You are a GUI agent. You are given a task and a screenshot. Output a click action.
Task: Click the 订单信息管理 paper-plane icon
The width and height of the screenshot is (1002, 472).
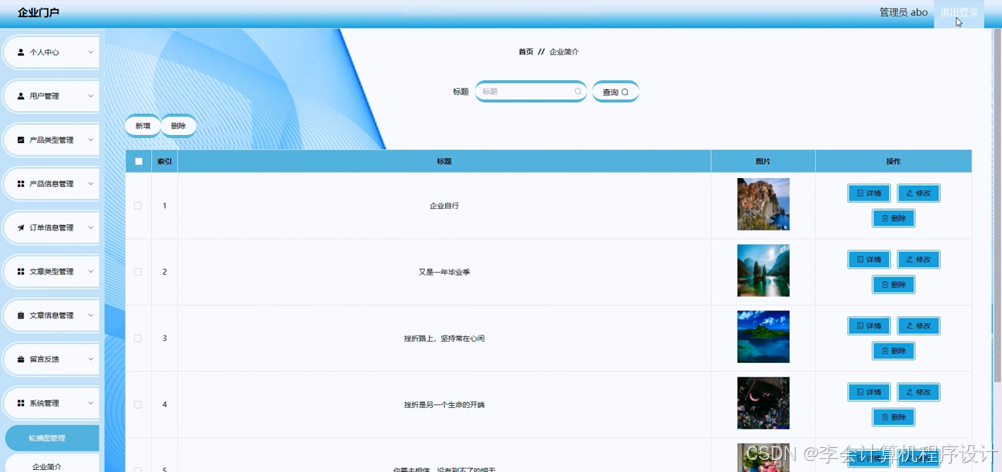21,228
